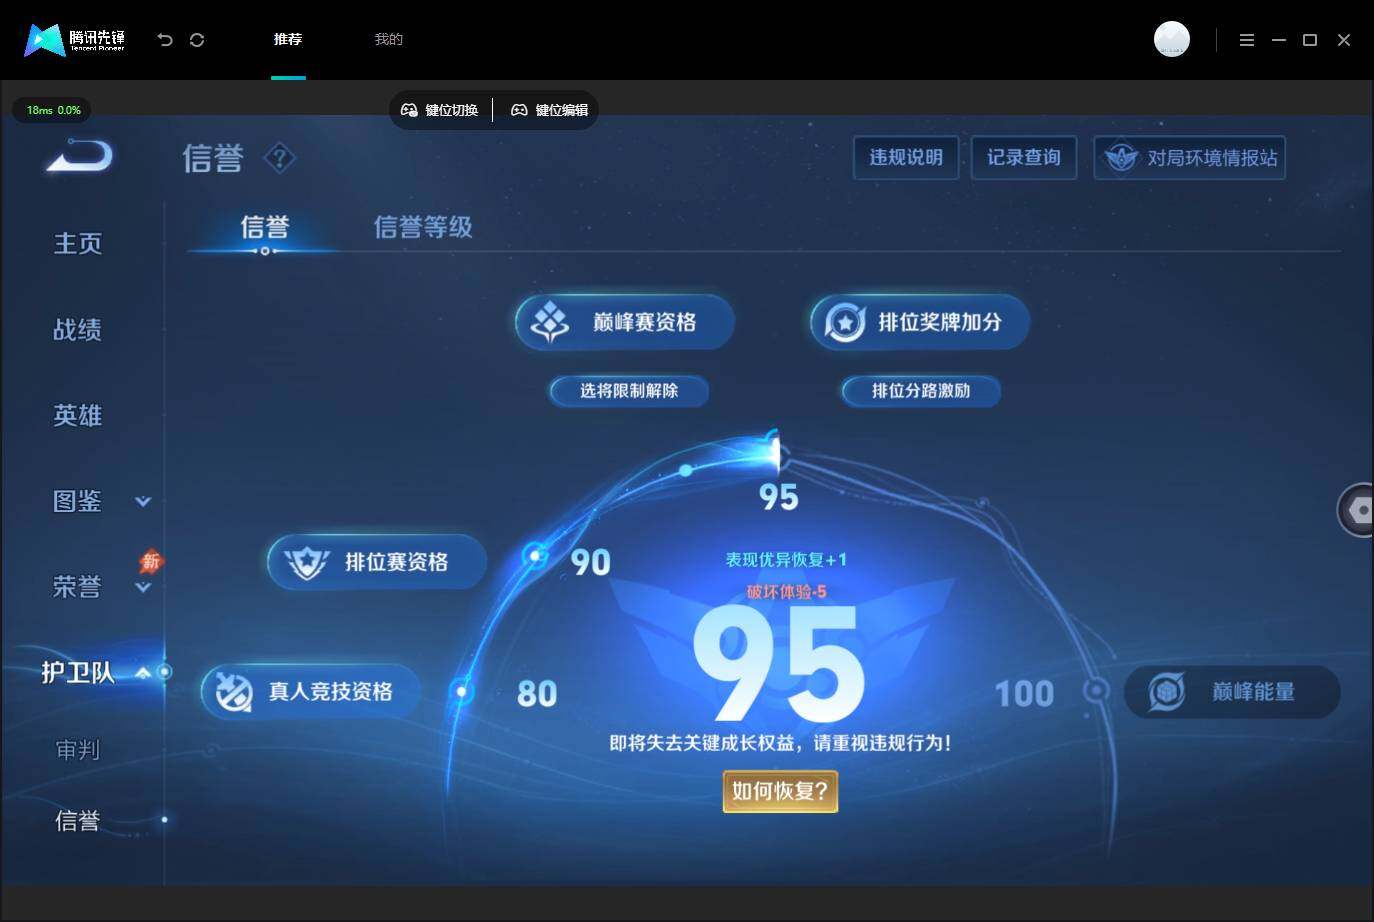Select the 信誉等级 tab

(423, 227)
